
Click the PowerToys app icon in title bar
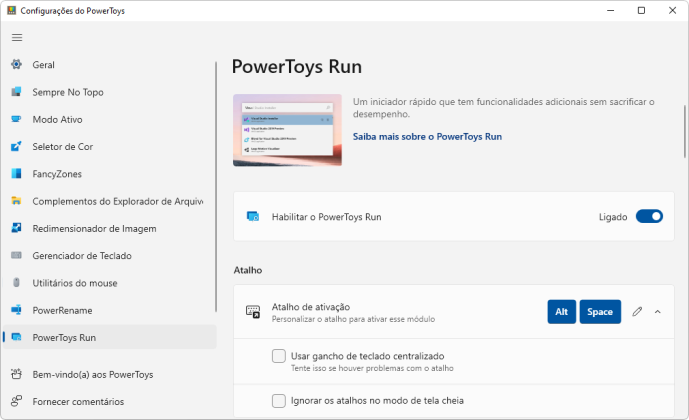[x=11, y=10]
